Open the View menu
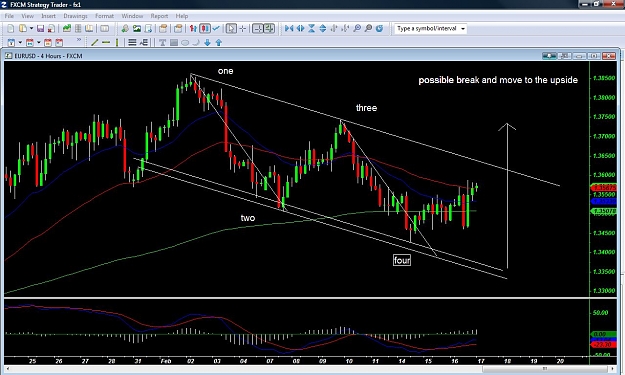The width and height of the screenshot is (625, 375). click(x=28, y=16)
